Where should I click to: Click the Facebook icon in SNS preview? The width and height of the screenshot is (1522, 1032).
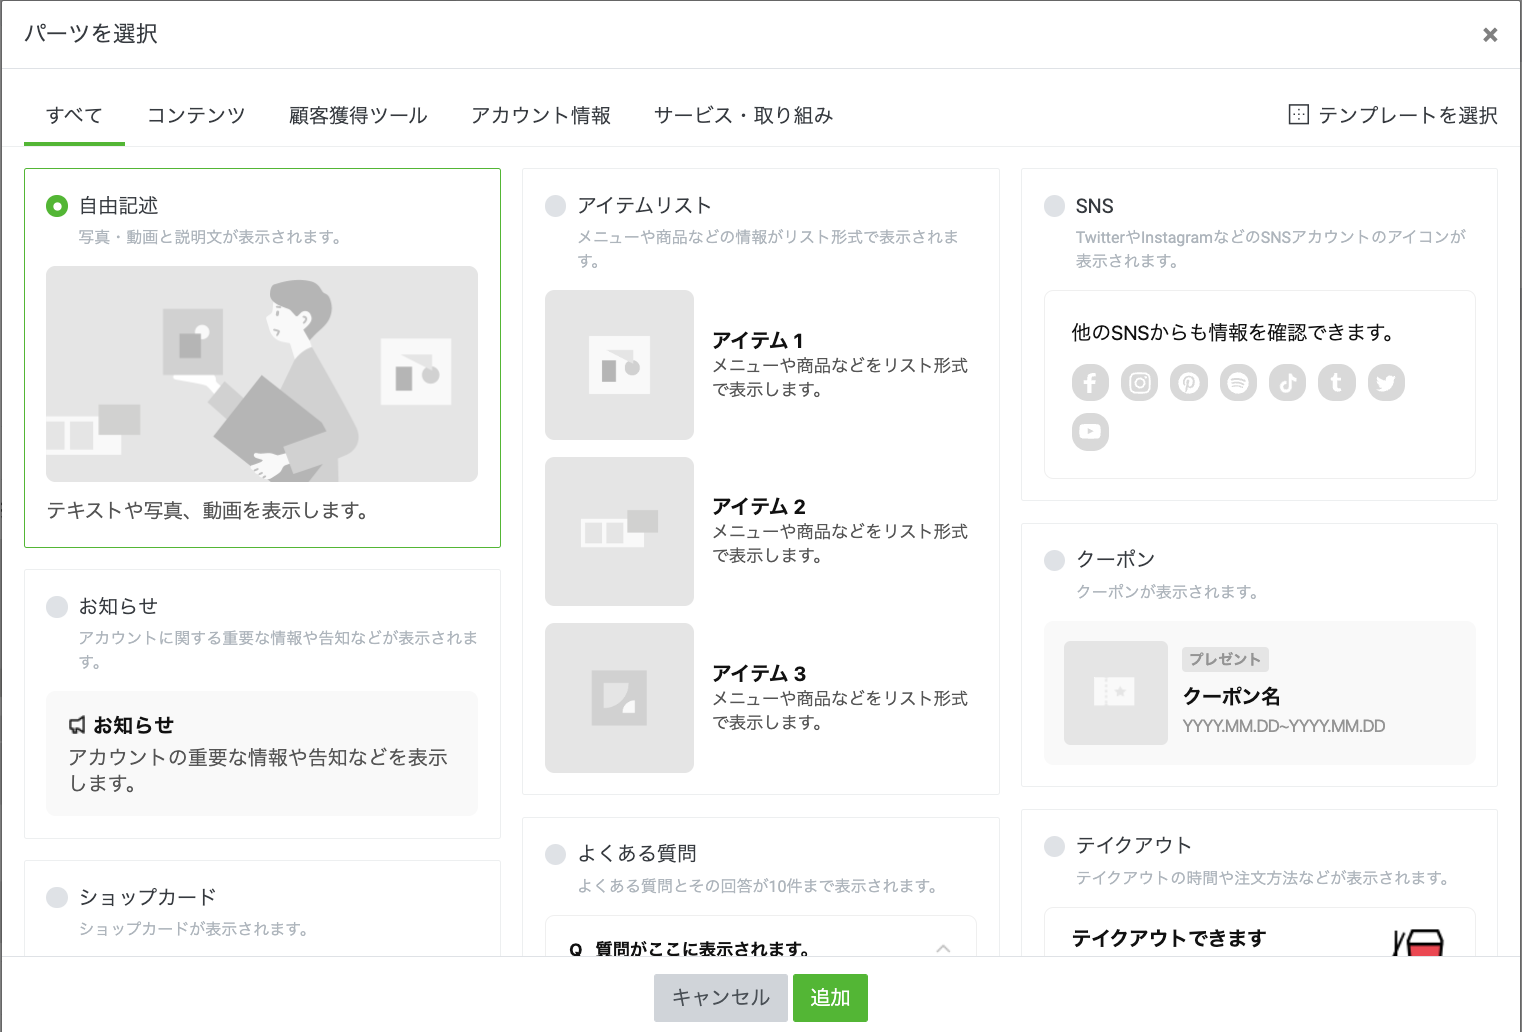(1090, 383)
